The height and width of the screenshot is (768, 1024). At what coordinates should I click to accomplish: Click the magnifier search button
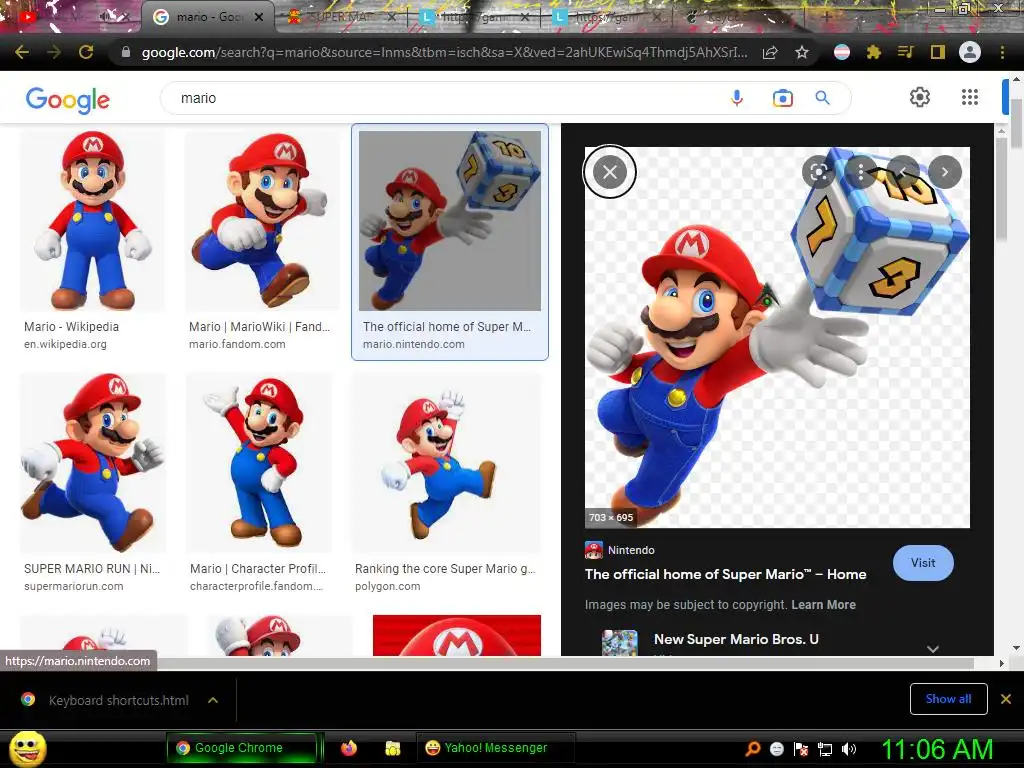click(822, 98)
